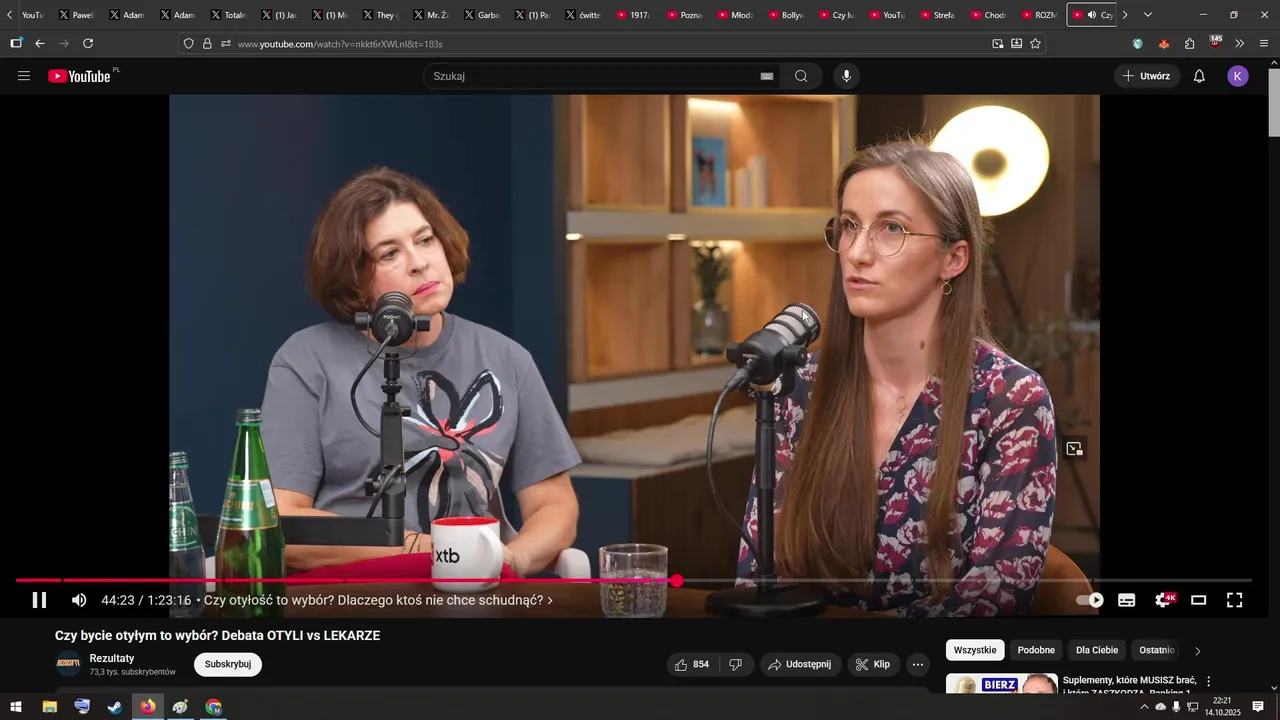The image size is (1280, 720).
Task: Switch to the 'Strefa' tab
Action: [x=937, y=15]
